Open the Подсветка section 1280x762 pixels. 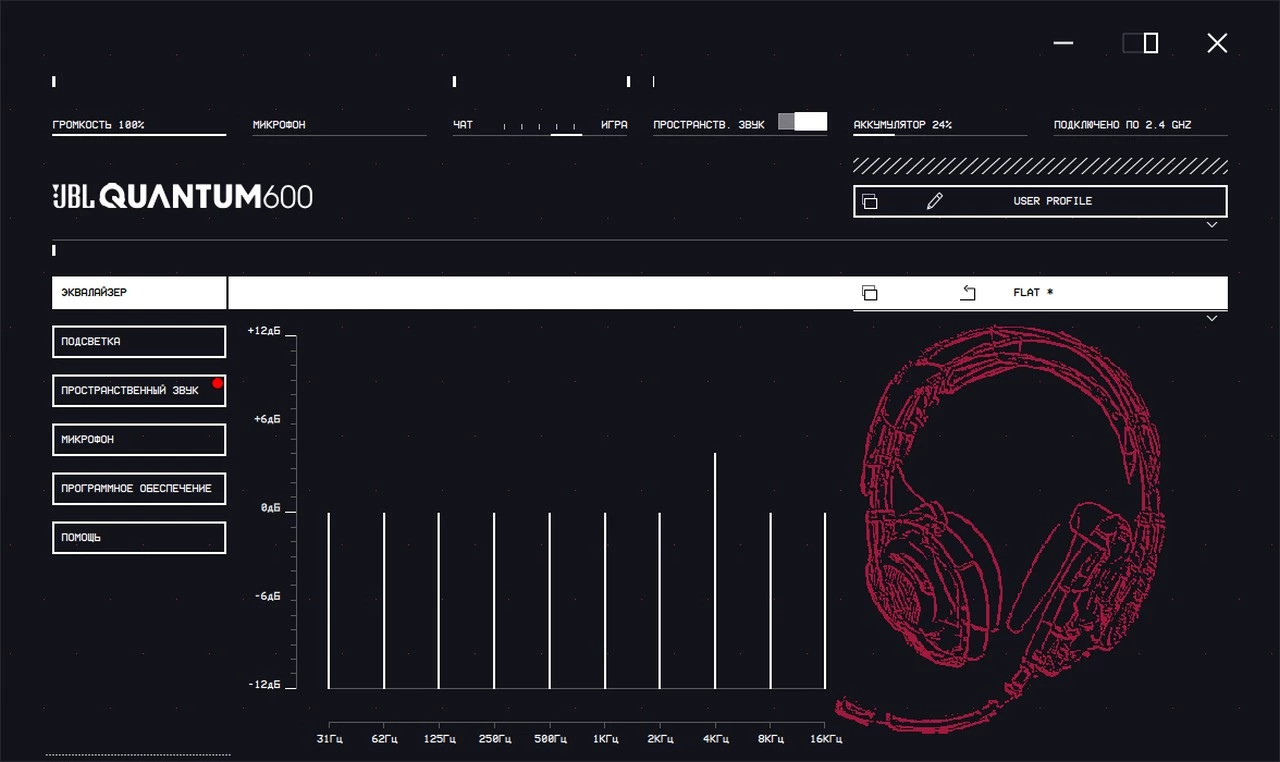click(139, 342)
